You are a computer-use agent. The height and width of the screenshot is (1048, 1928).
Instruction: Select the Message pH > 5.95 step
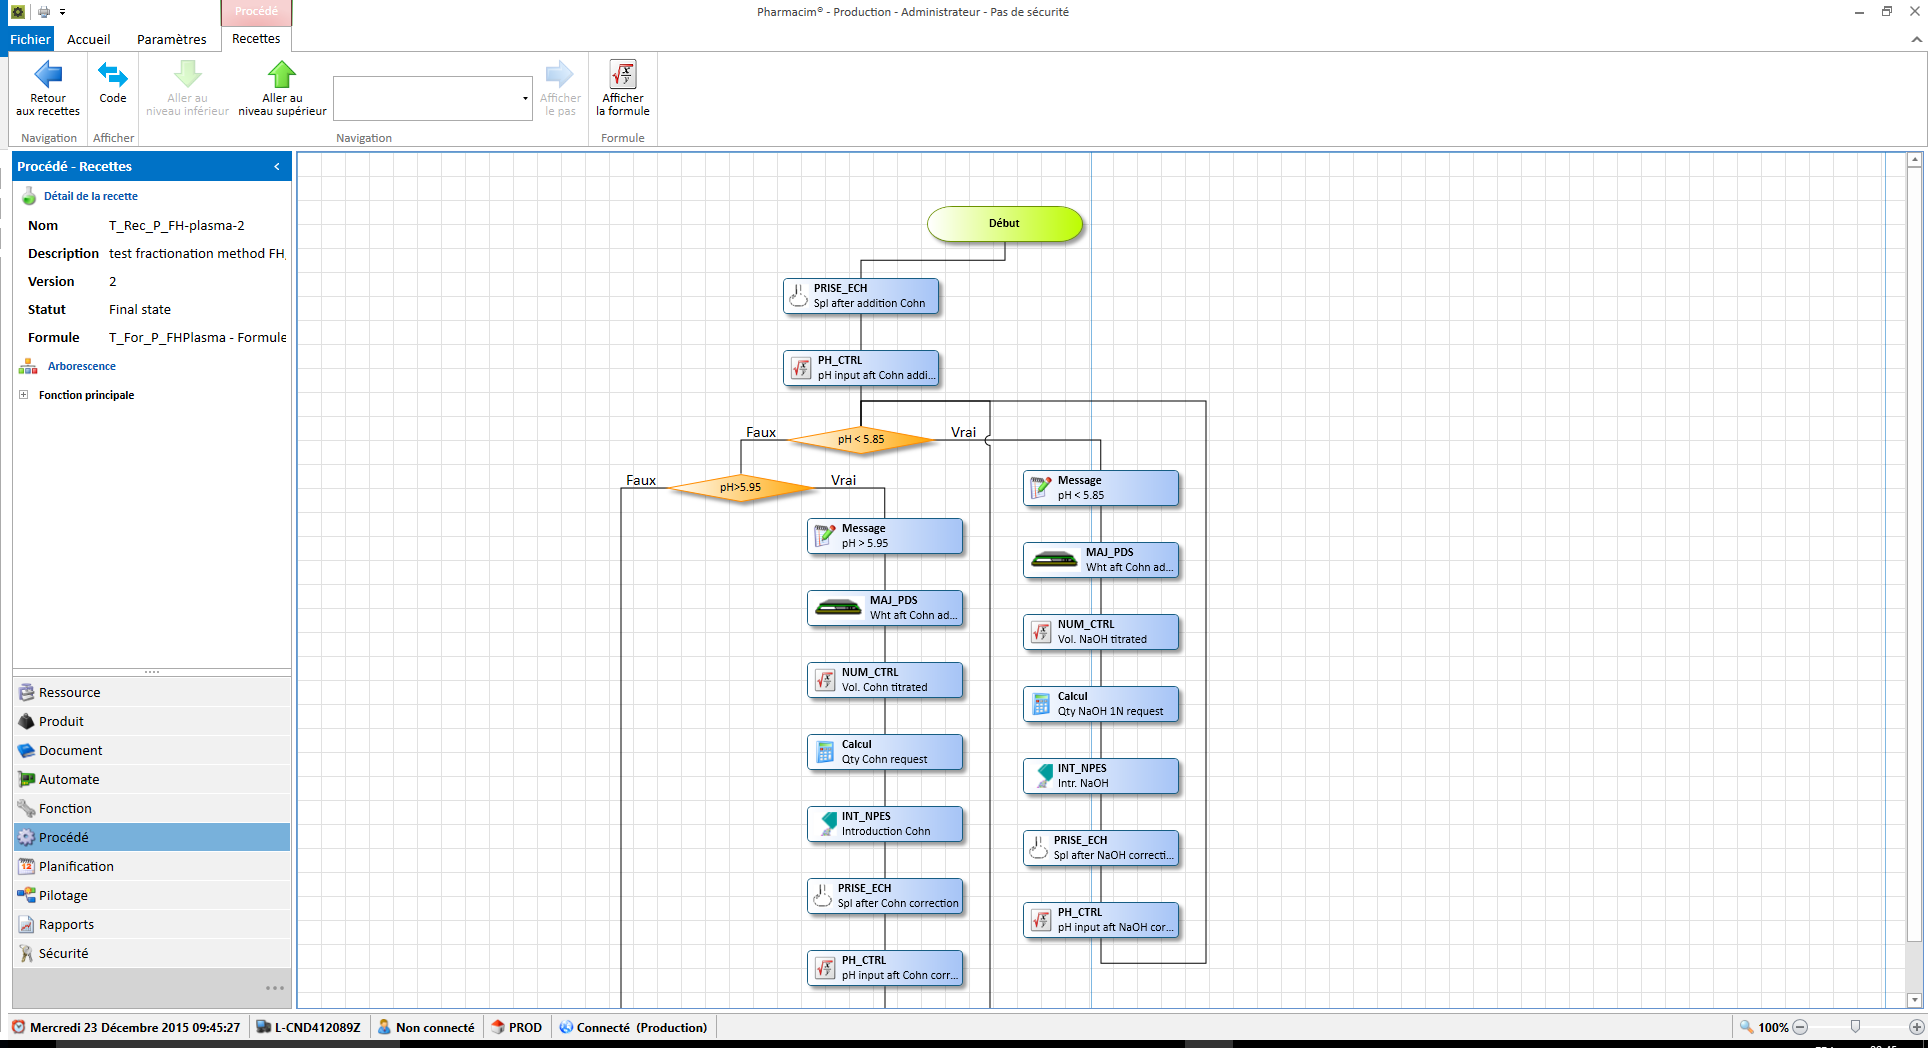[885, 536]
